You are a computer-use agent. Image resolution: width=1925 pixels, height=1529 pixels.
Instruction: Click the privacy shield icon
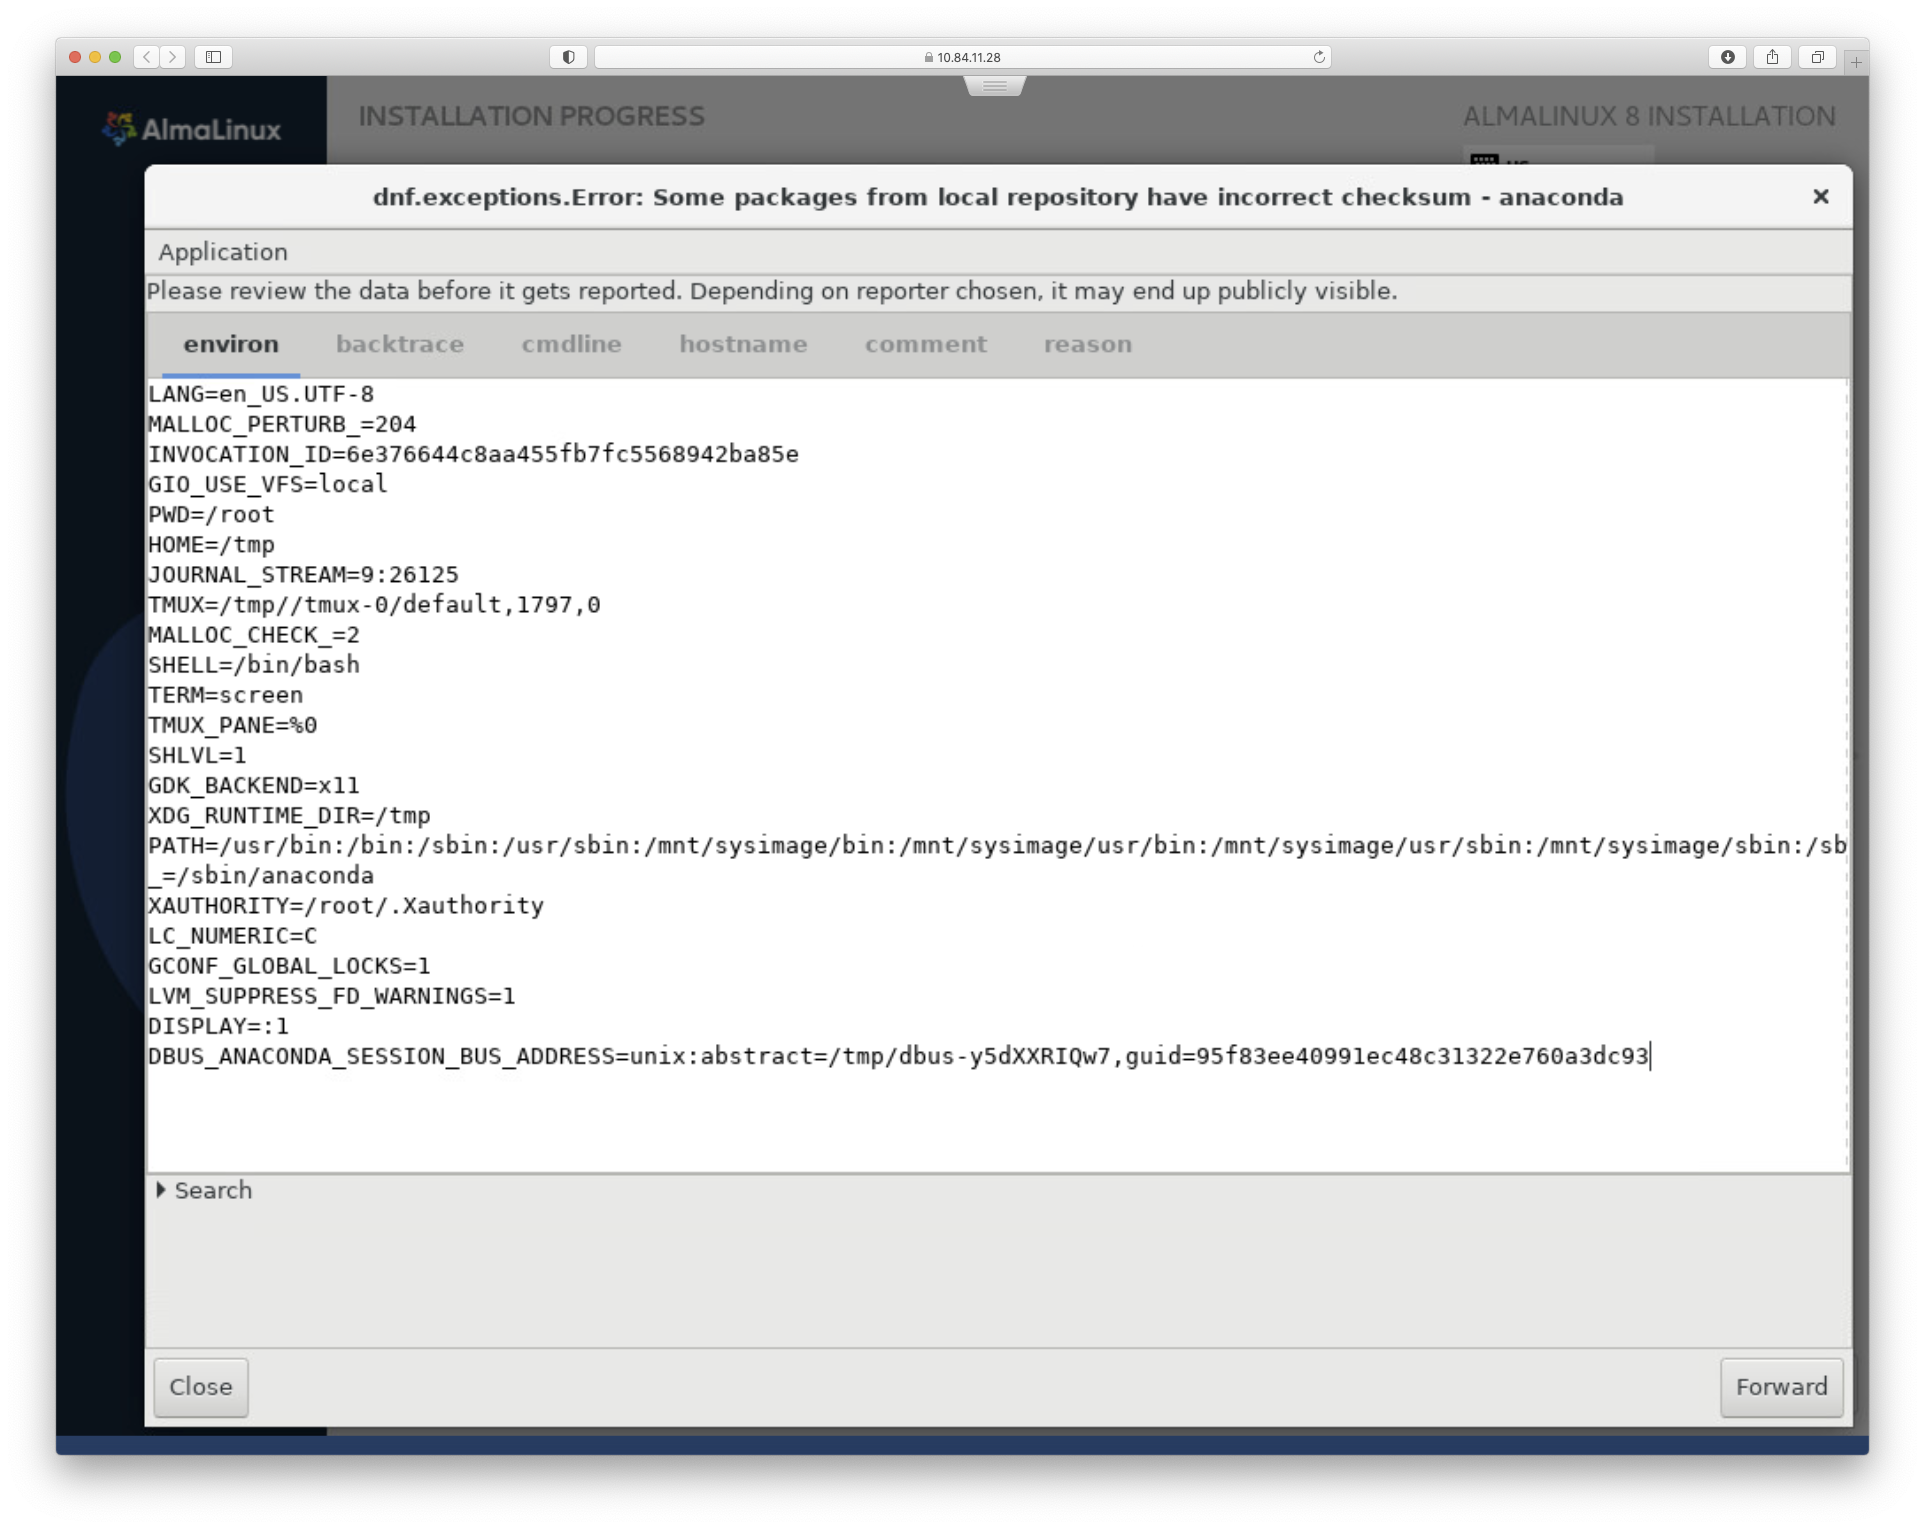click(568, 57)
